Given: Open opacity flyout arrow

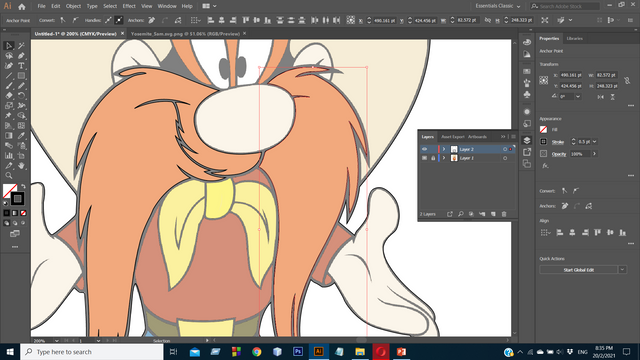Looking at the screenshot, I should pyautogui.click(x=594, y=154).
